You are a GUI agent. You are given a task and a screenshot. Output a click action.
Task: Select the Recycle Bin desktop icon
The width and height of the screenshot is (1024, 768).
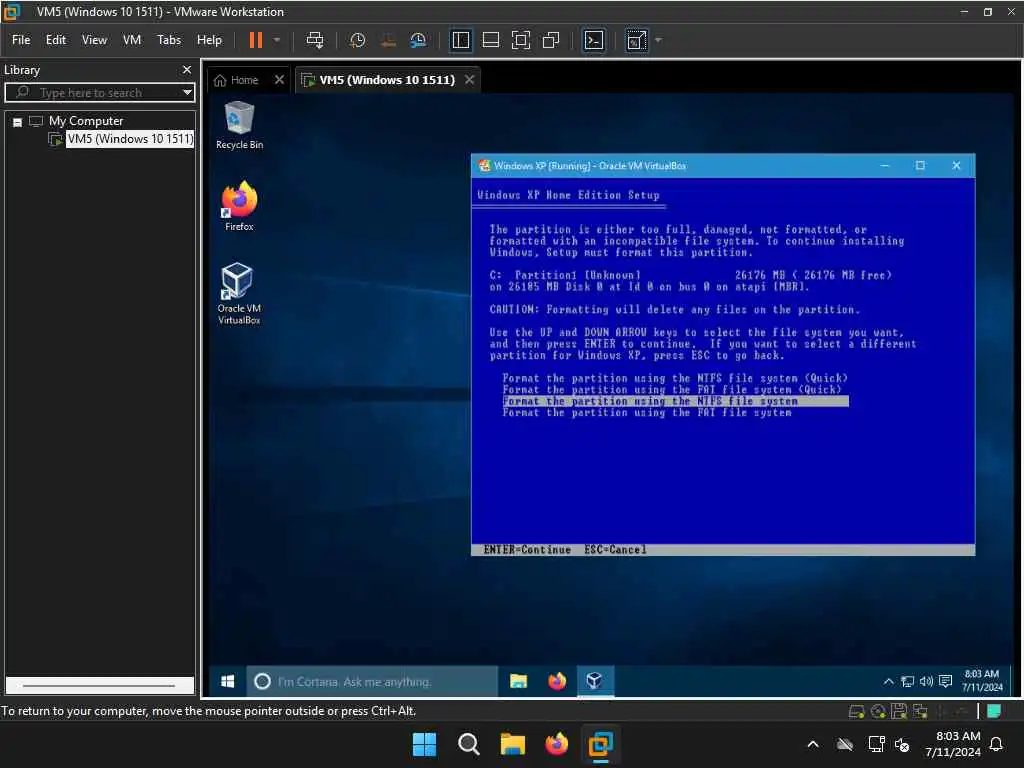coord(239,126)
